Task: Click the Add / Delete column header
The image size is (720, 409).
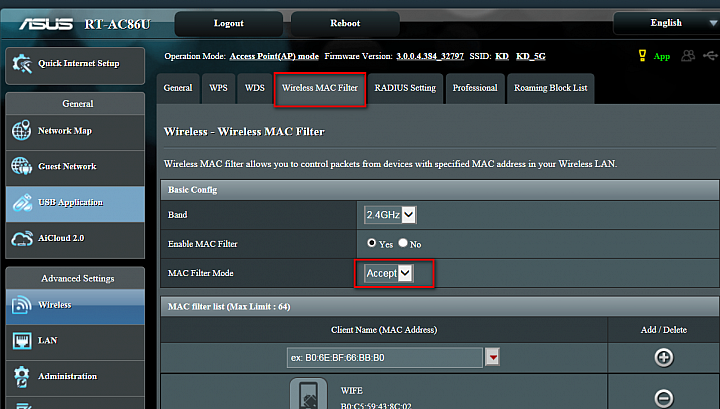Action: (x=664, y=330)
